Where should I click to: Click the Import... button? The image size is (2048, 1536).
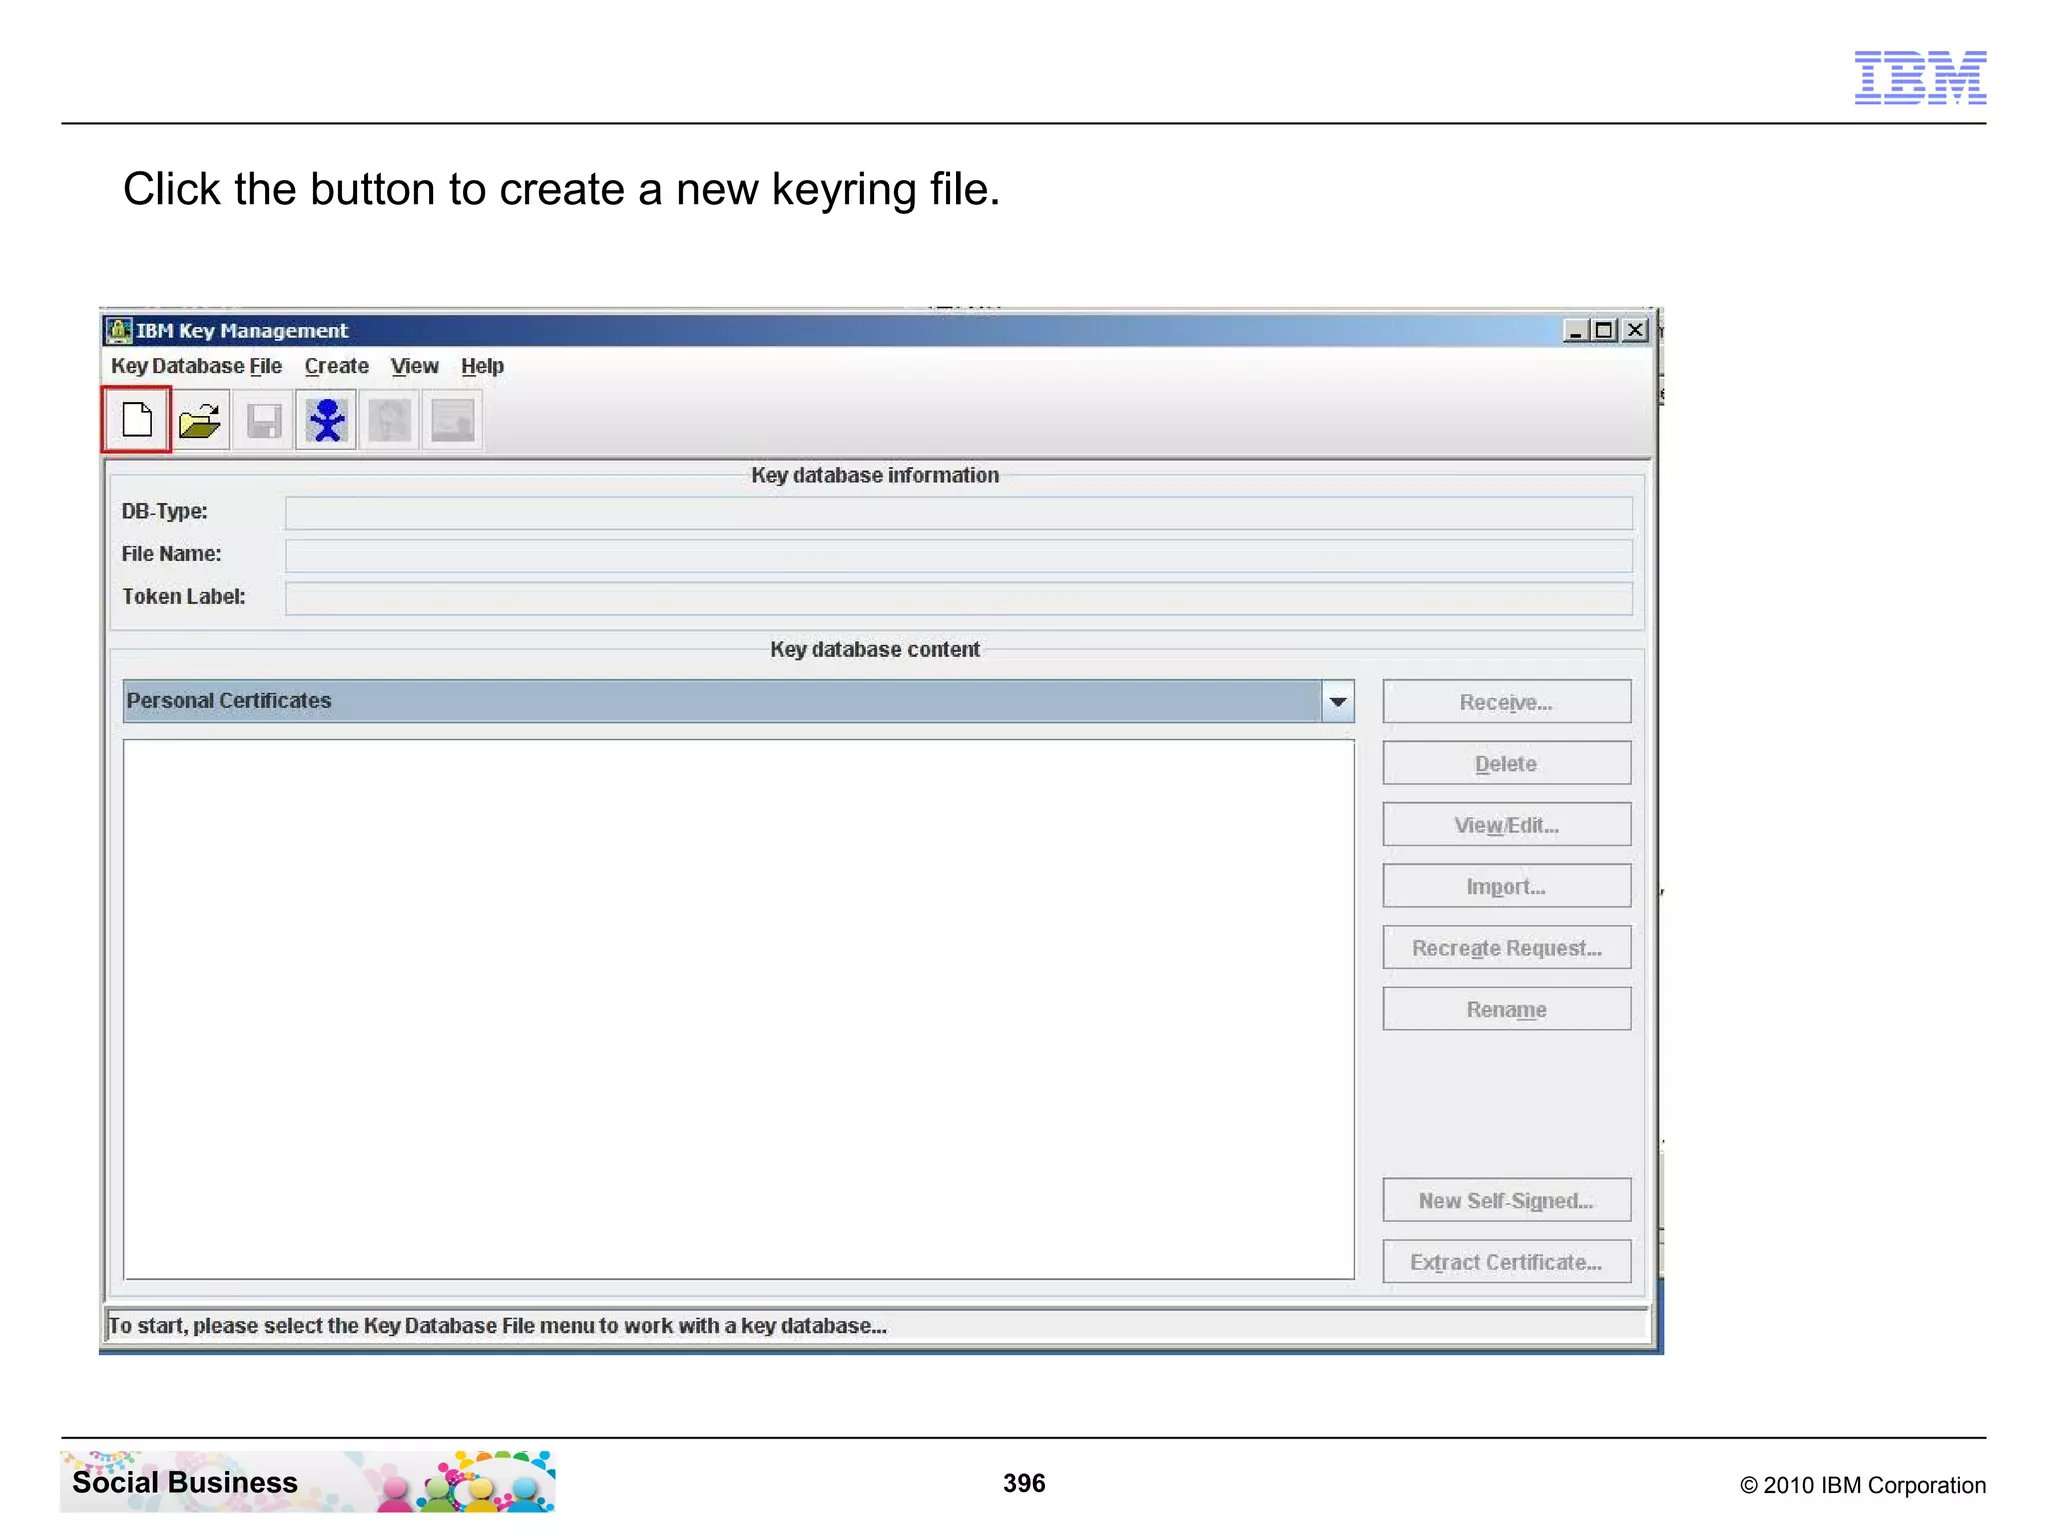coord(1506,886)
